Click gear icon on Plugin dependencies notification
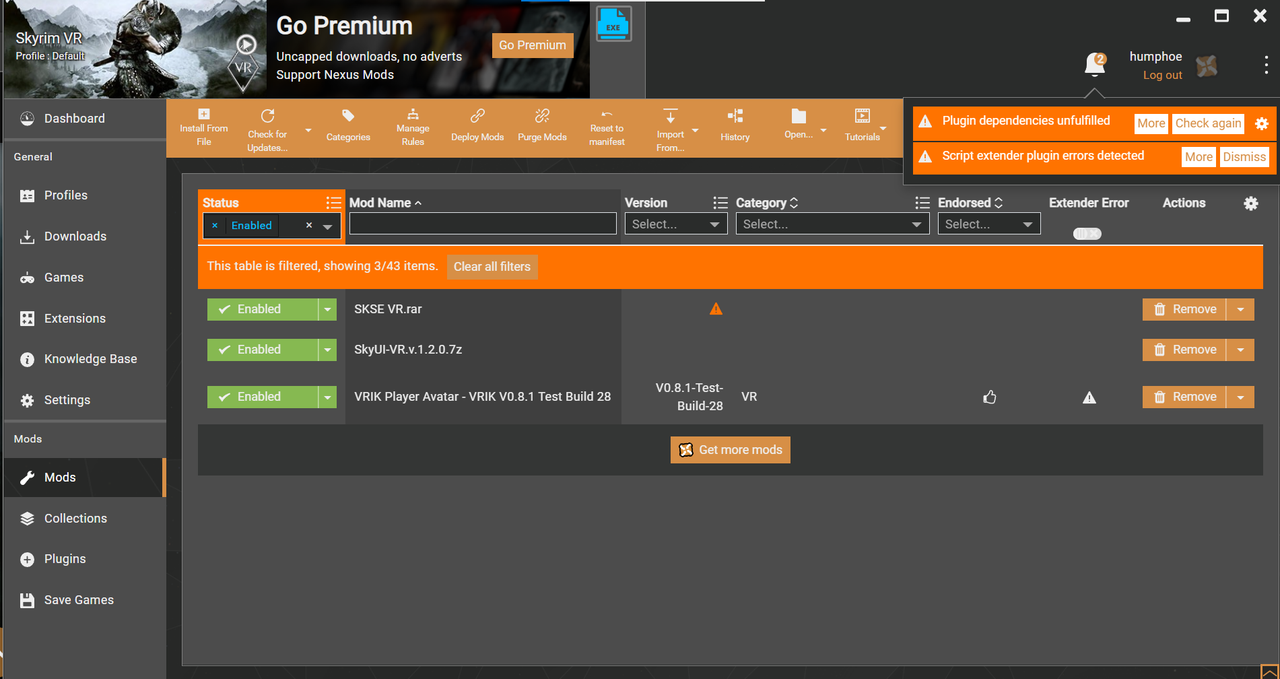Image resolution: width=1280 pixels, height=679 pixels. click(1262, 124)
